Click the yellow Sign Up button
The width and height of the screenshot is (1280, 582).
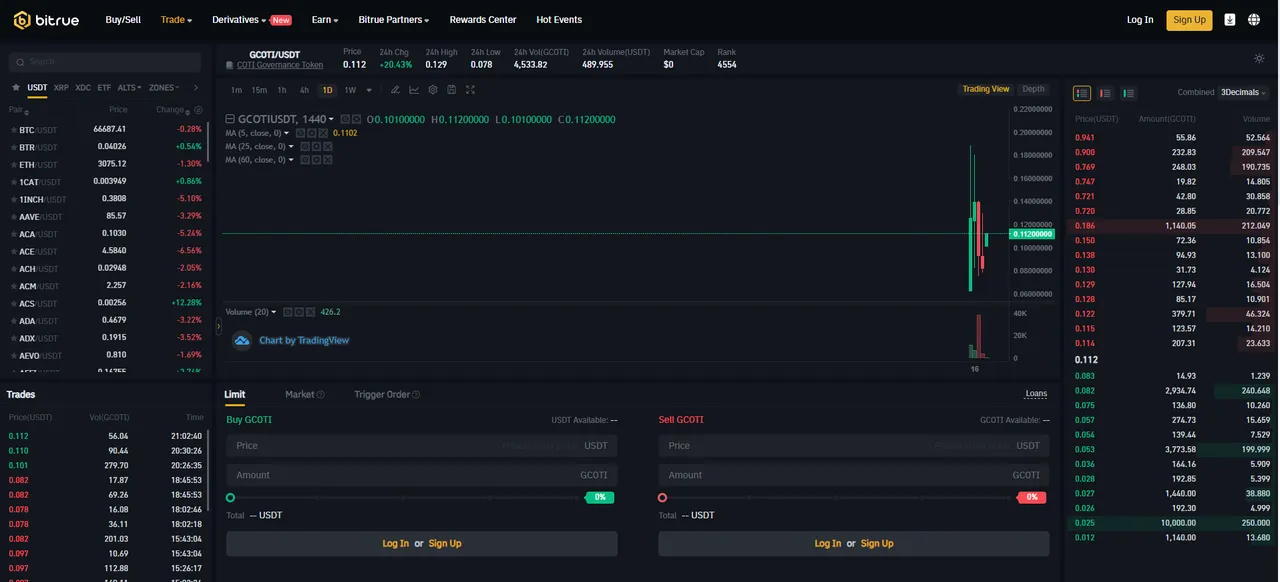[1189, 20]
